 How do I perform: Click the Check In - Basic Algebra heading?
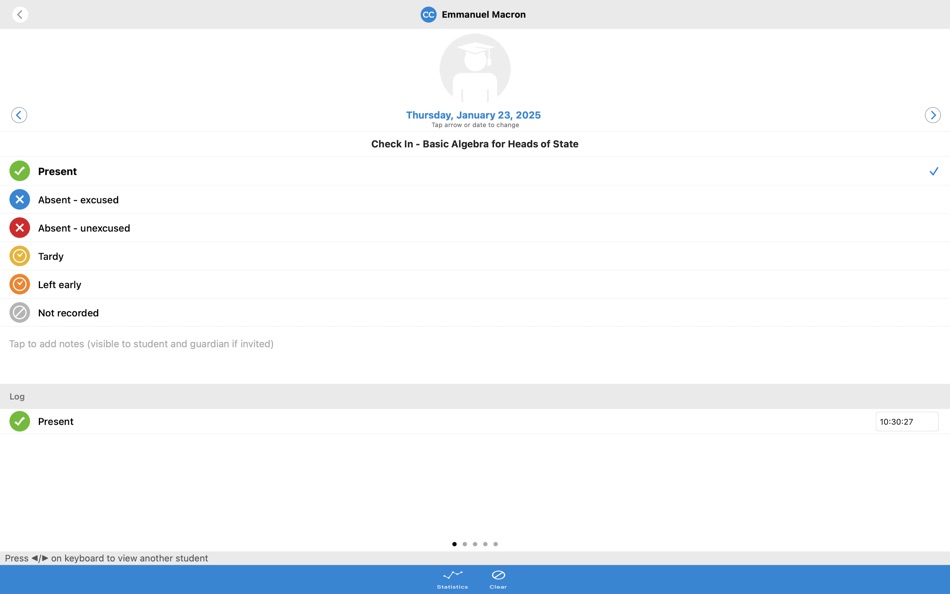(x=474, y=144)
